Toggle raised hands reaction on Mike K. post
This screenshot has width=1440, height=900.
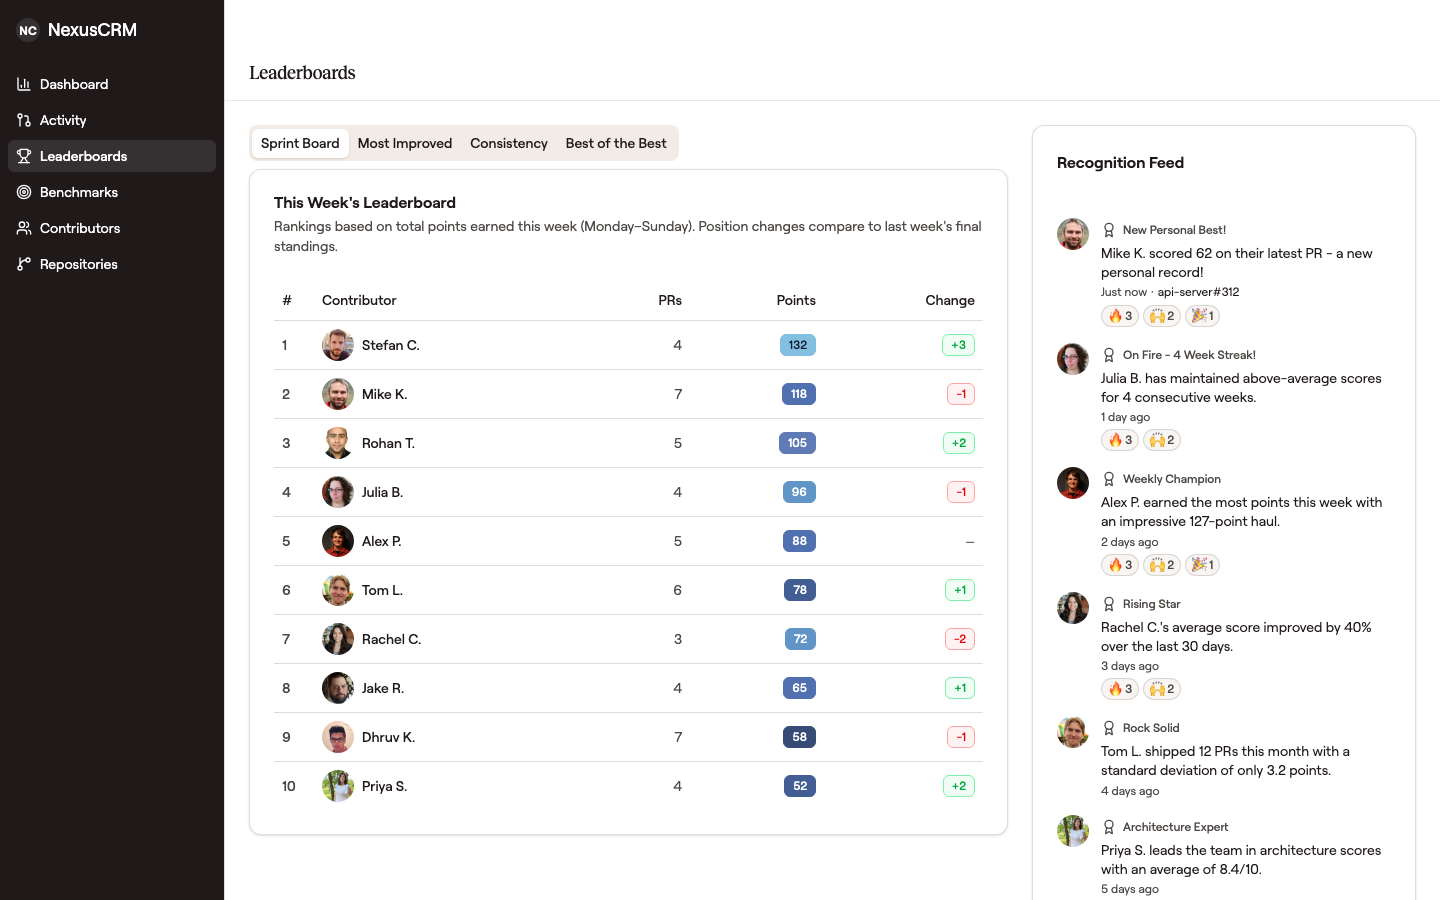coord(1162,316)
